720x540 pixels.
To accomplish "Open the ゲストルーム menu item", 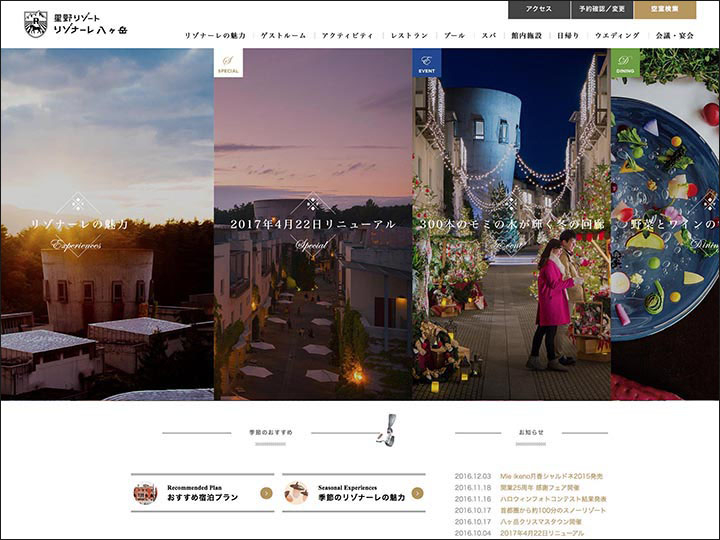I will coord(283,36).
